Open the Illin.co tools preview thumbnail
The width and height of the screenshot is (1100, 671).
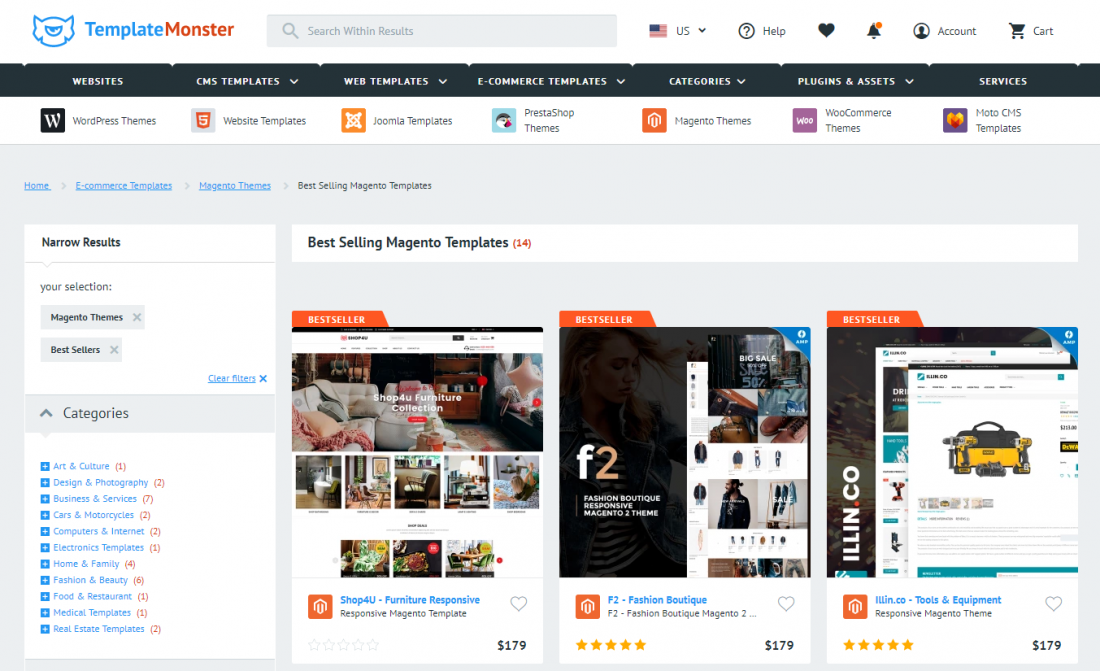point(952,452)
